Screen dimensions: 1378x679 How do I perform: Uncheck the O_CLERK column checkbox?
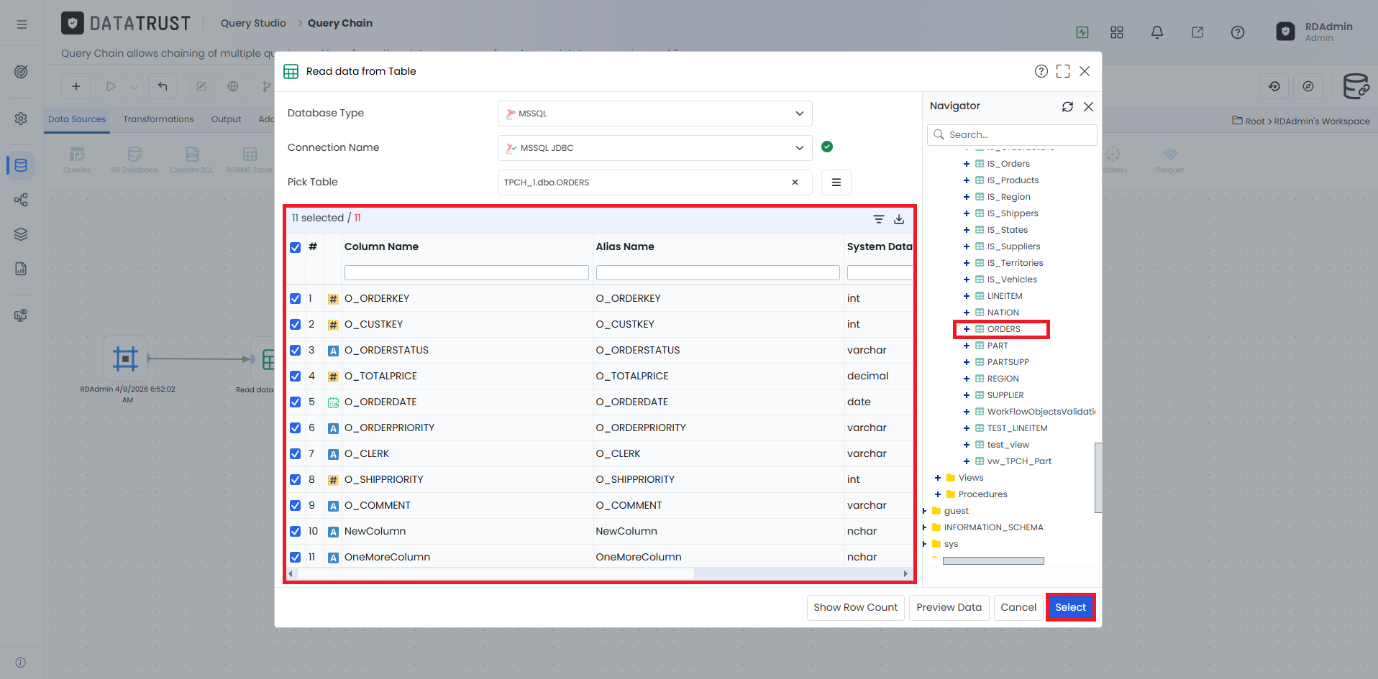(295, 453)
